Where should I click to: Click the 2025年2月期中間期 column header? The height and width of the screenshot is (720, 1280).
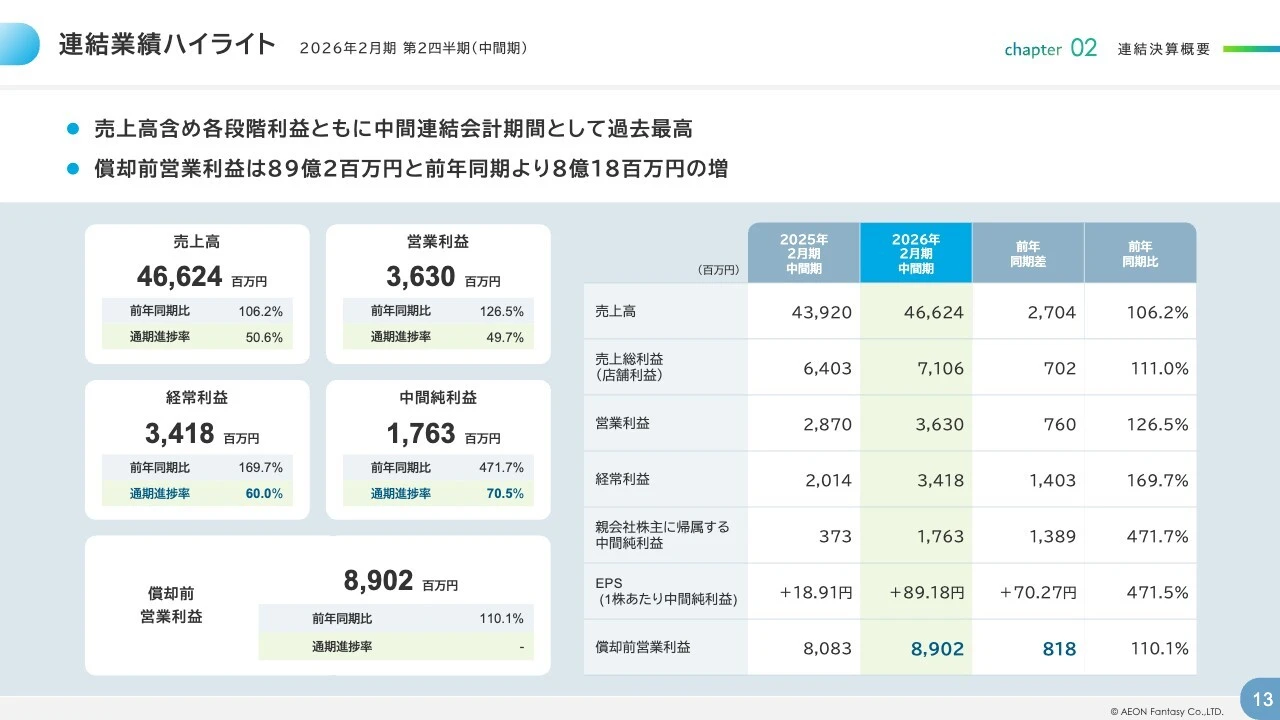pos(804,252)
